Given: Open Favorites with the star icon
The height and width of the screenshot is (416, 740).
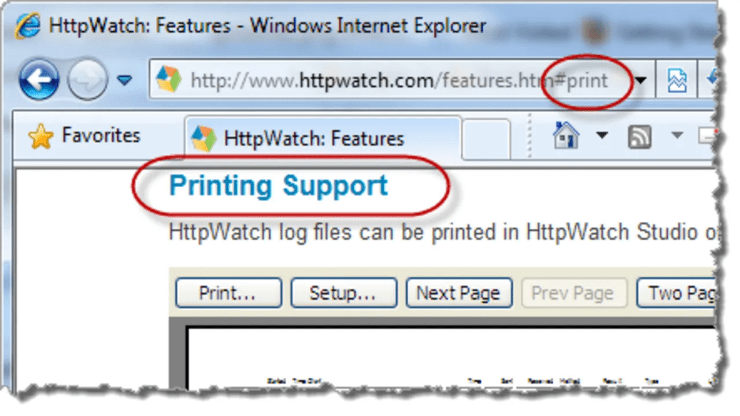Looking at the screenshot, I should point(84,136).
